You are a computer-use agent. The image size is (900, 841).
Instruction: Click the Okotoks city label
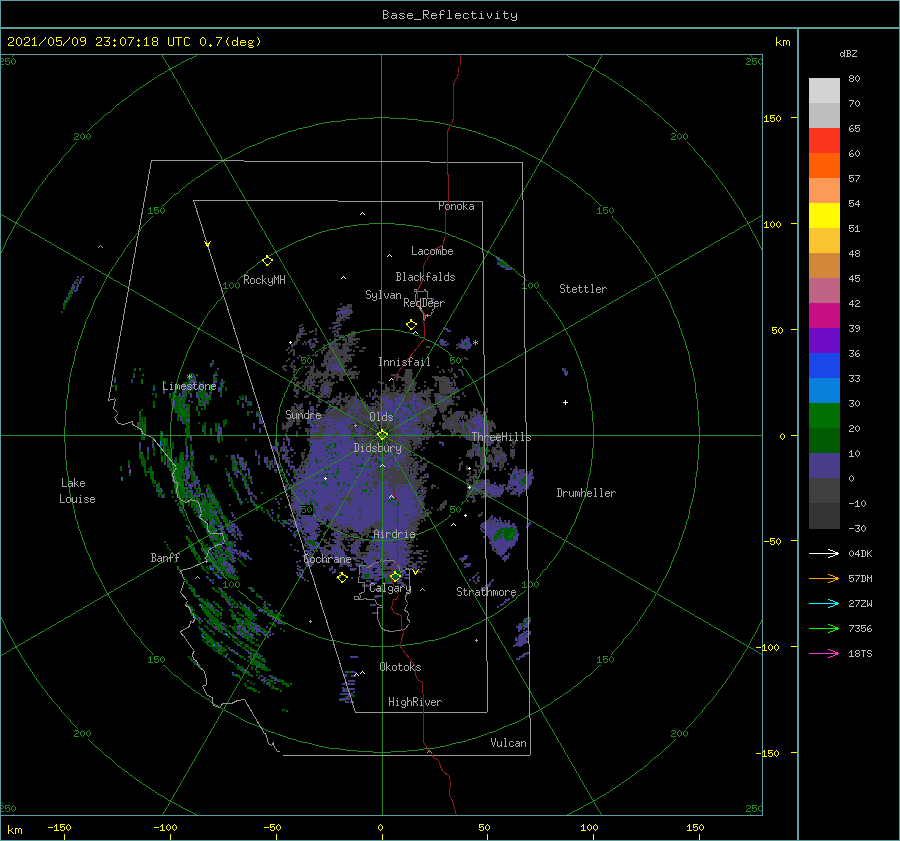[x=400, y=667]
